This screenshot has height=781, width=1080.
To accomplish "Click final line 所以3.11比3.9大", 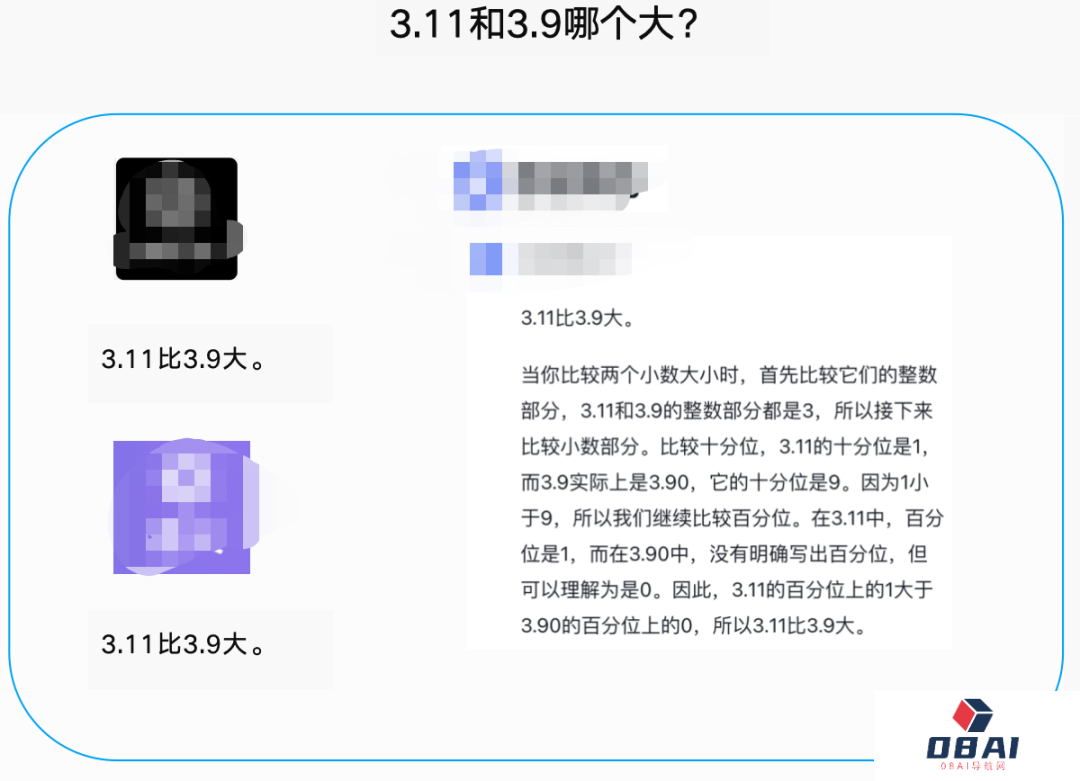I will coord(693,626).
